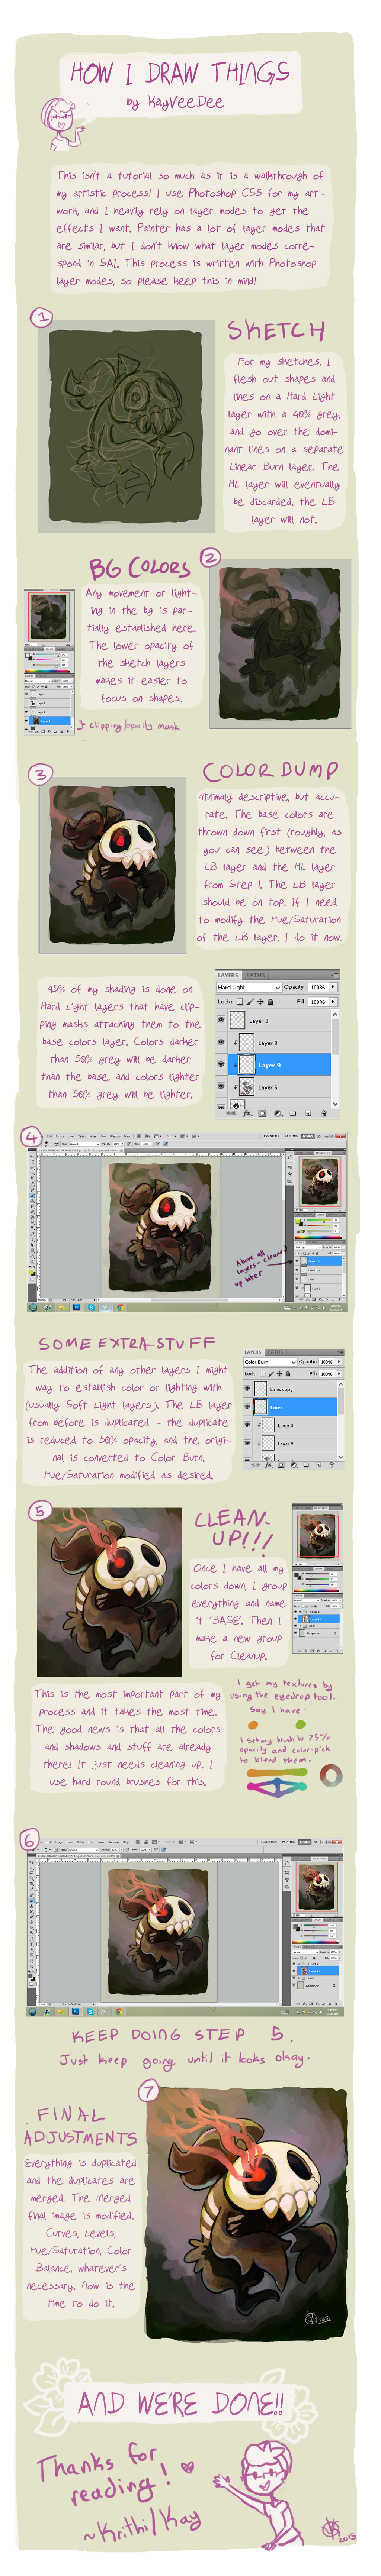Click Lock all padlock in Color Burn panel
The image size is (381, 2576).
(x=288, y=1374)
